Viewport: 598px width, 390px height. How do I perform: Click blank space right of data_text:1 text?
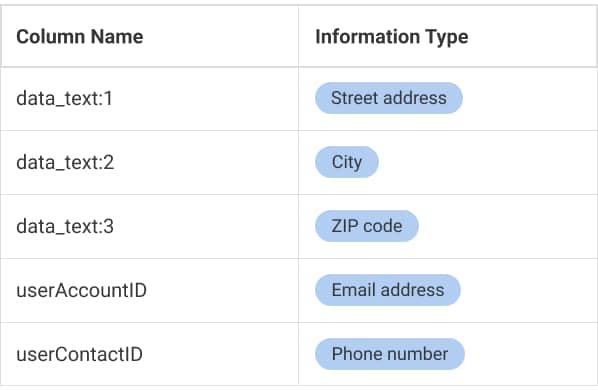tap(205, 99)
